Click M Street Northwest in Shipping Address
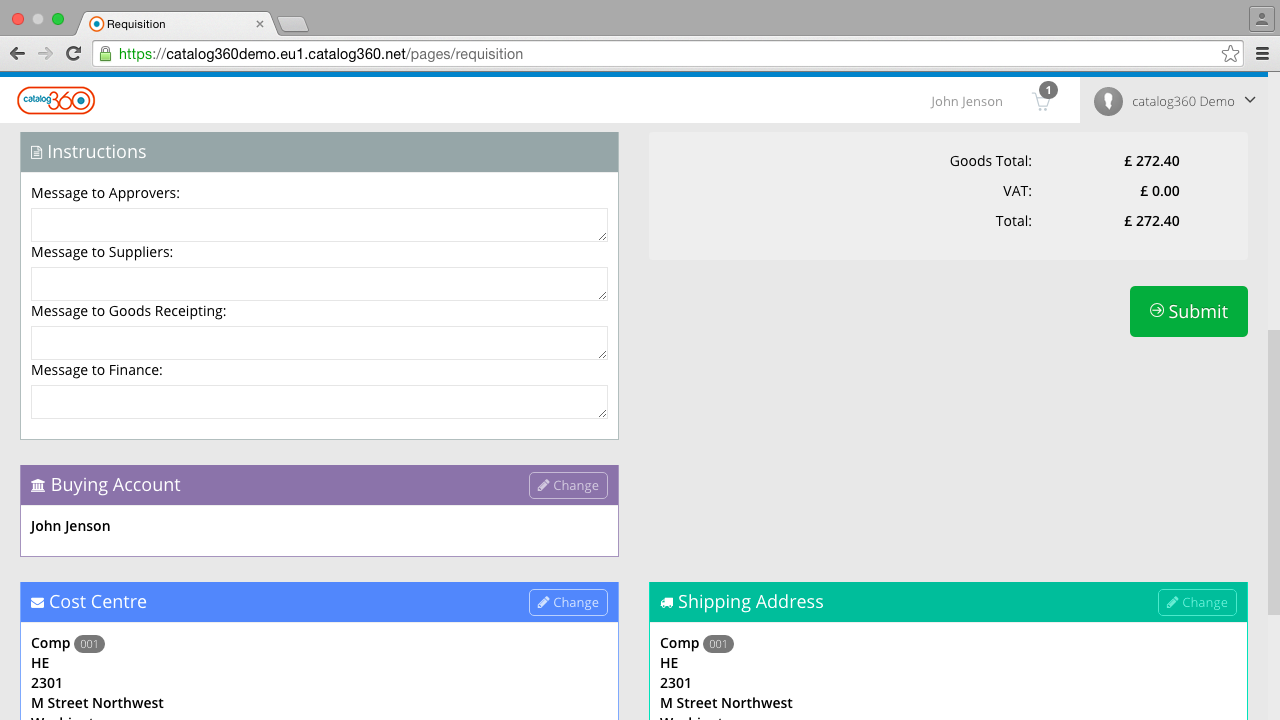The height and width of the screenshot is (720, 1280). tap(727, 703)
